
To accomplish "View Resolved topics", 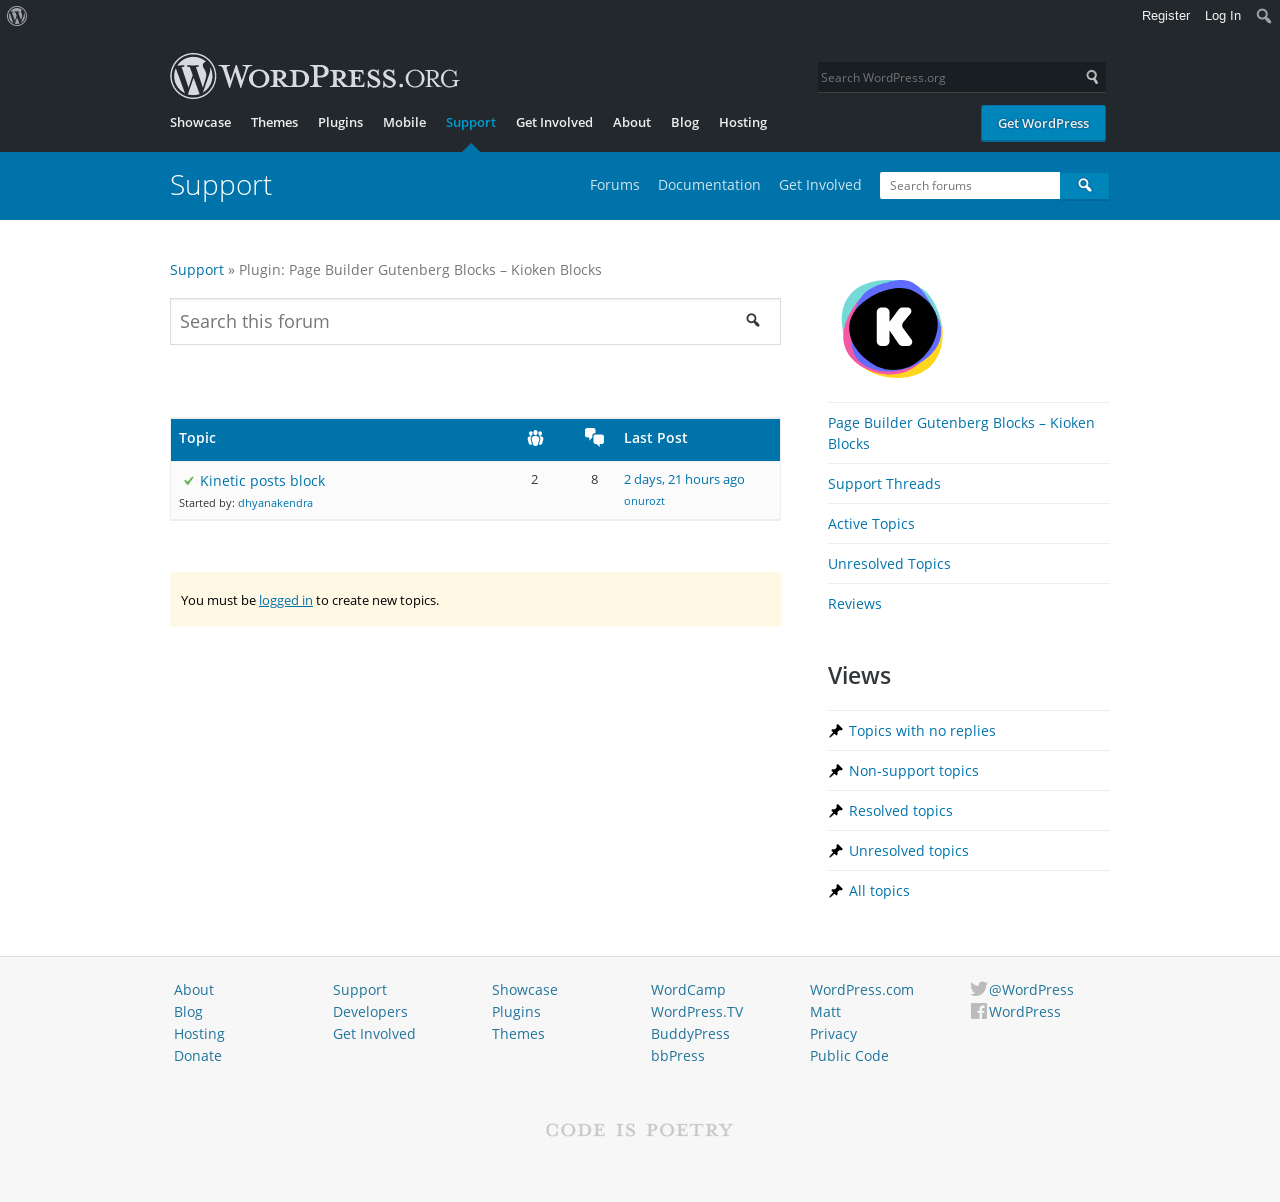I will click(901, 811).
